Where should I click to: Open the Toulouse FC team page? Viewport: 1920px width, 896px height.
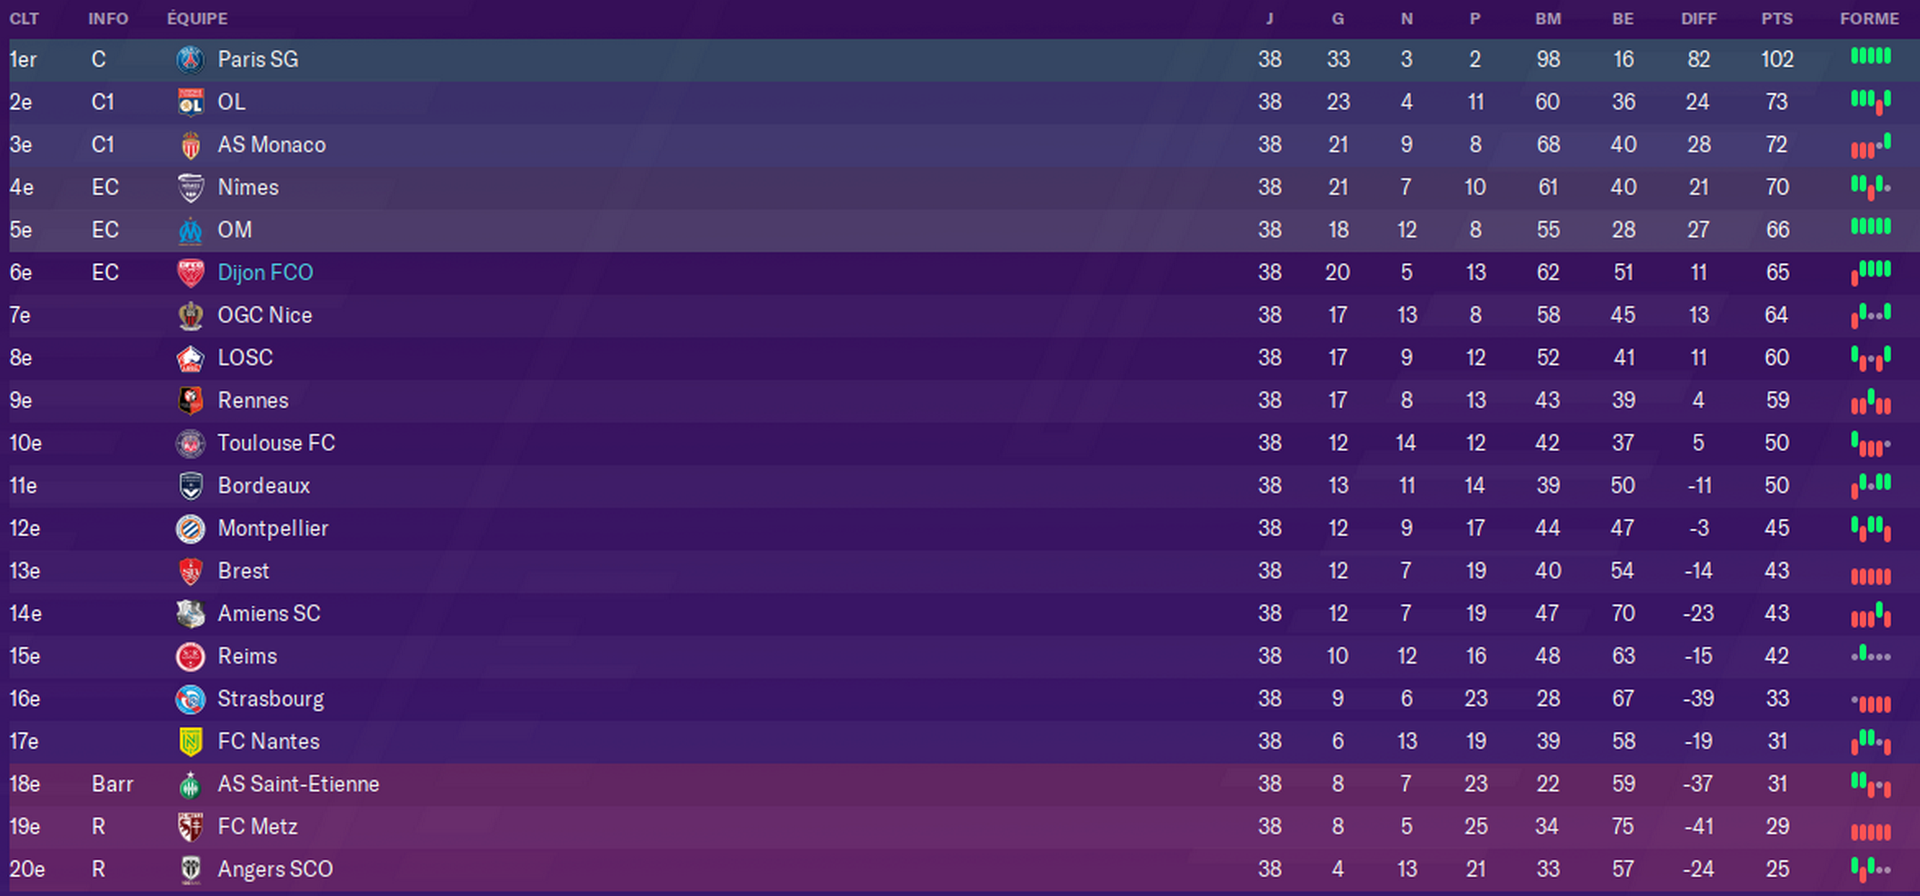[x=276, y=443]
